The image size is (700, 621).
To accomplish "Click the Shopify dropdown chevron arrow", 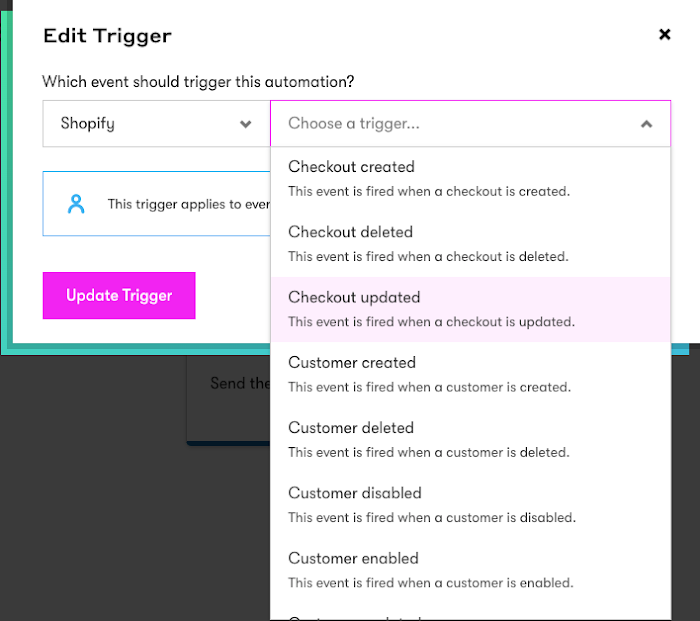I will [x=246, y=124].
